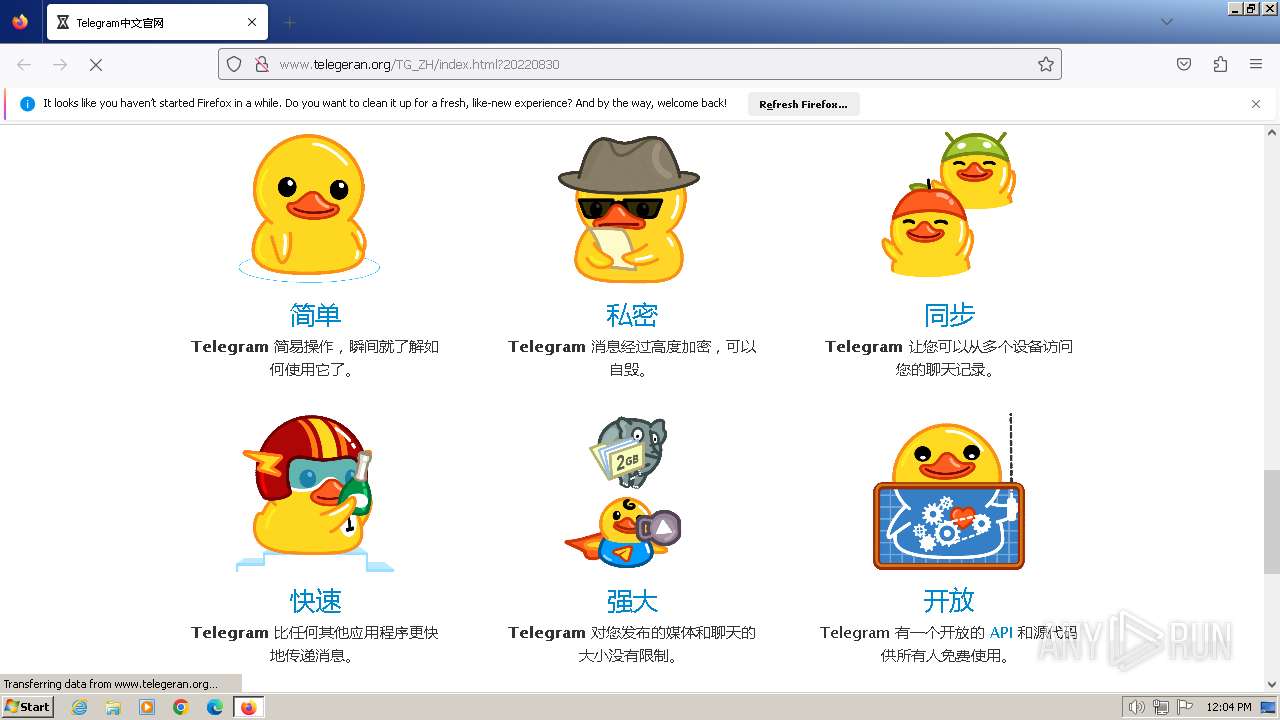Viewport: 1280px width, 720px height.
Task: Click the page scrollbar down arrow
Action: 1272,685
